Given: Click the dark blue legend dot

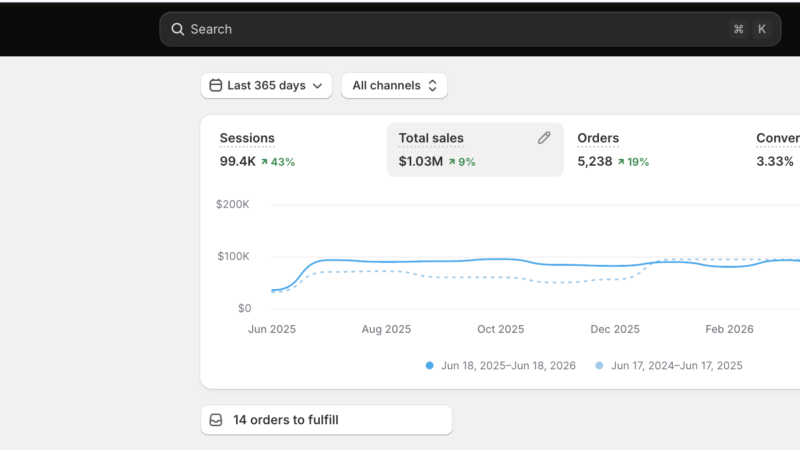Looking at the screenshot, I should [430, 365].
